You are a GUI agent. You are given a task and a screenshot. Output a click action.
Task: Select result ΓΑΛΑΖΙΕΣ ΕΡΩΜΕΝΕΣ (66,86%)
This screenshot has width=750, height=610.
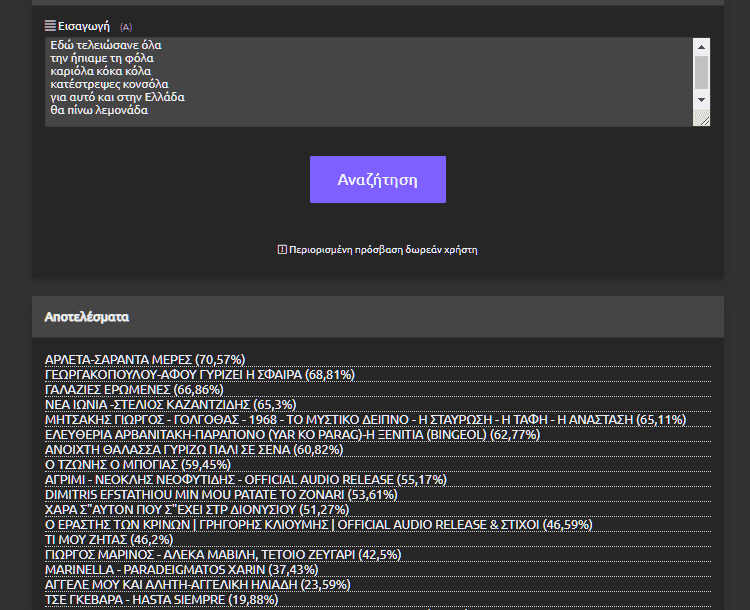point(134,389)
